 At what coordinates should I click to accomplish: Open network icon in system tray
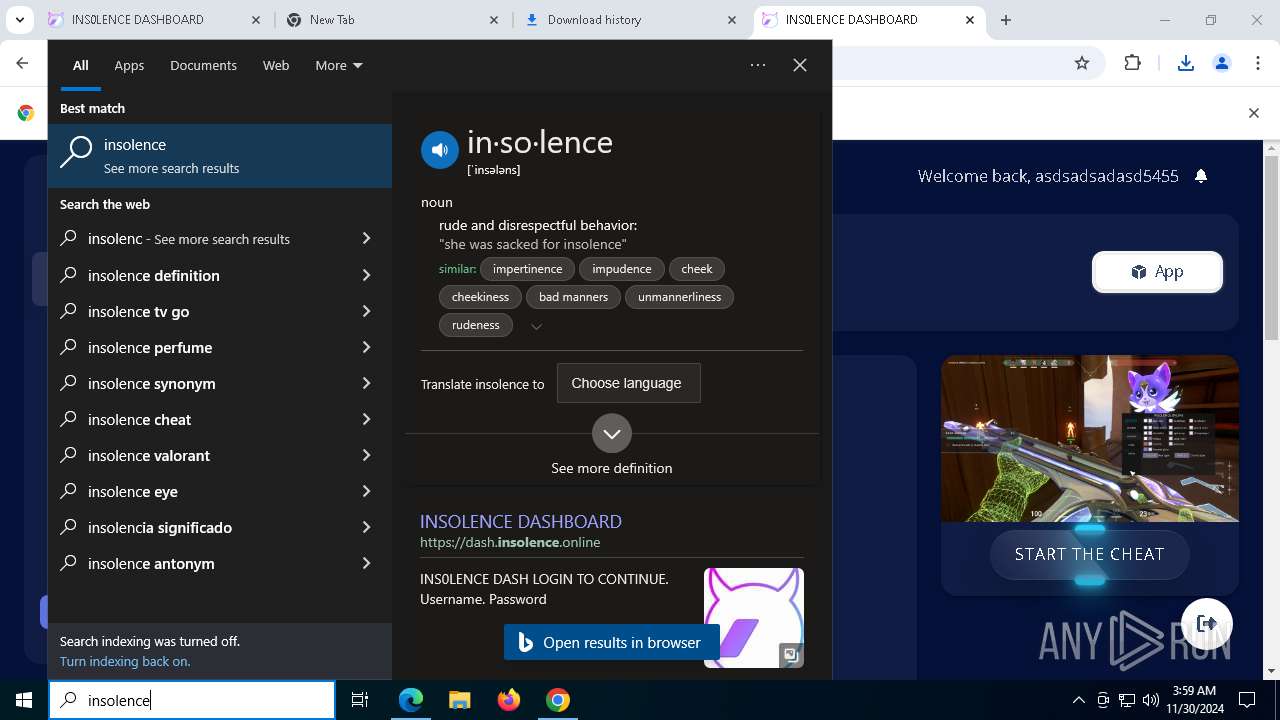tap(1127, 700)
